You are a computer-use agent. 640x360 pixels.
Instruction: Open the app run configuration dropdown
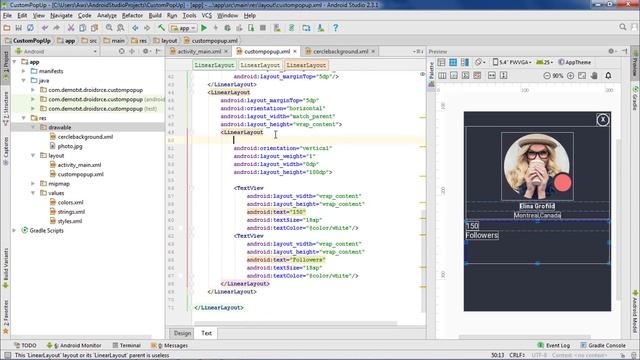[184, 28]
